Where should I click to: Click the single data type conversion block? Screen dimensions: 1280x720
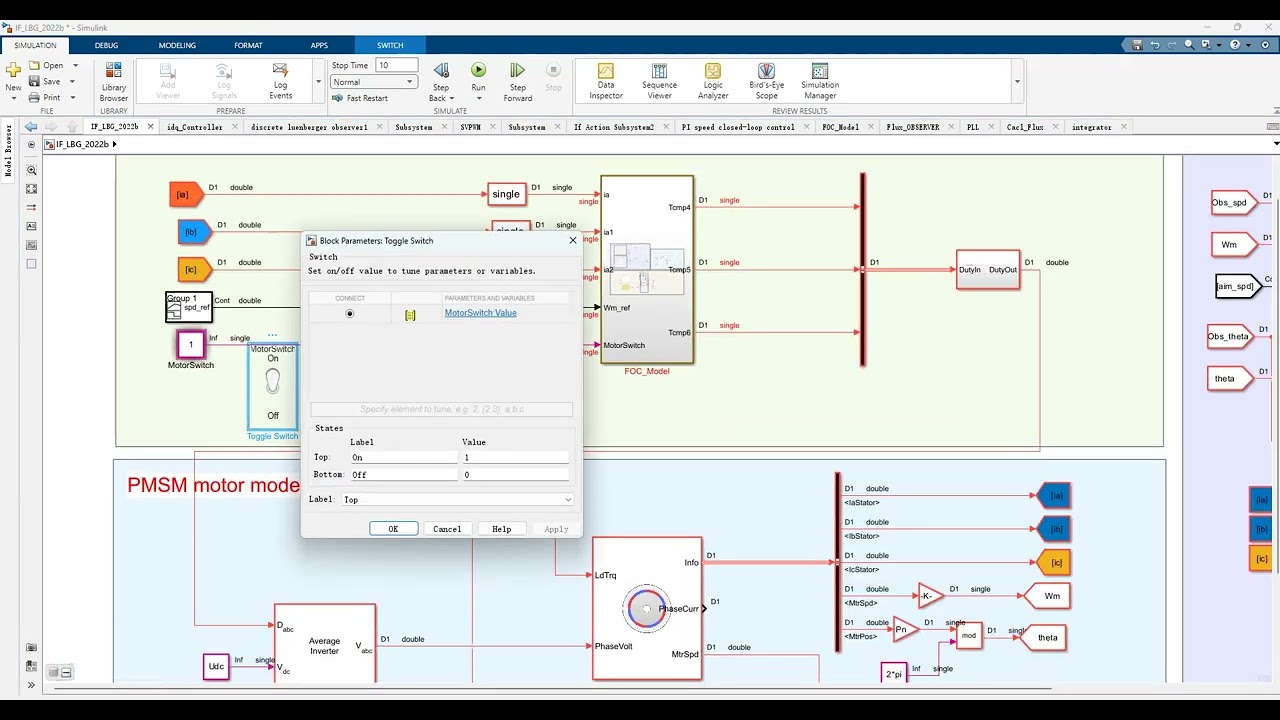[x=506, y=194]
